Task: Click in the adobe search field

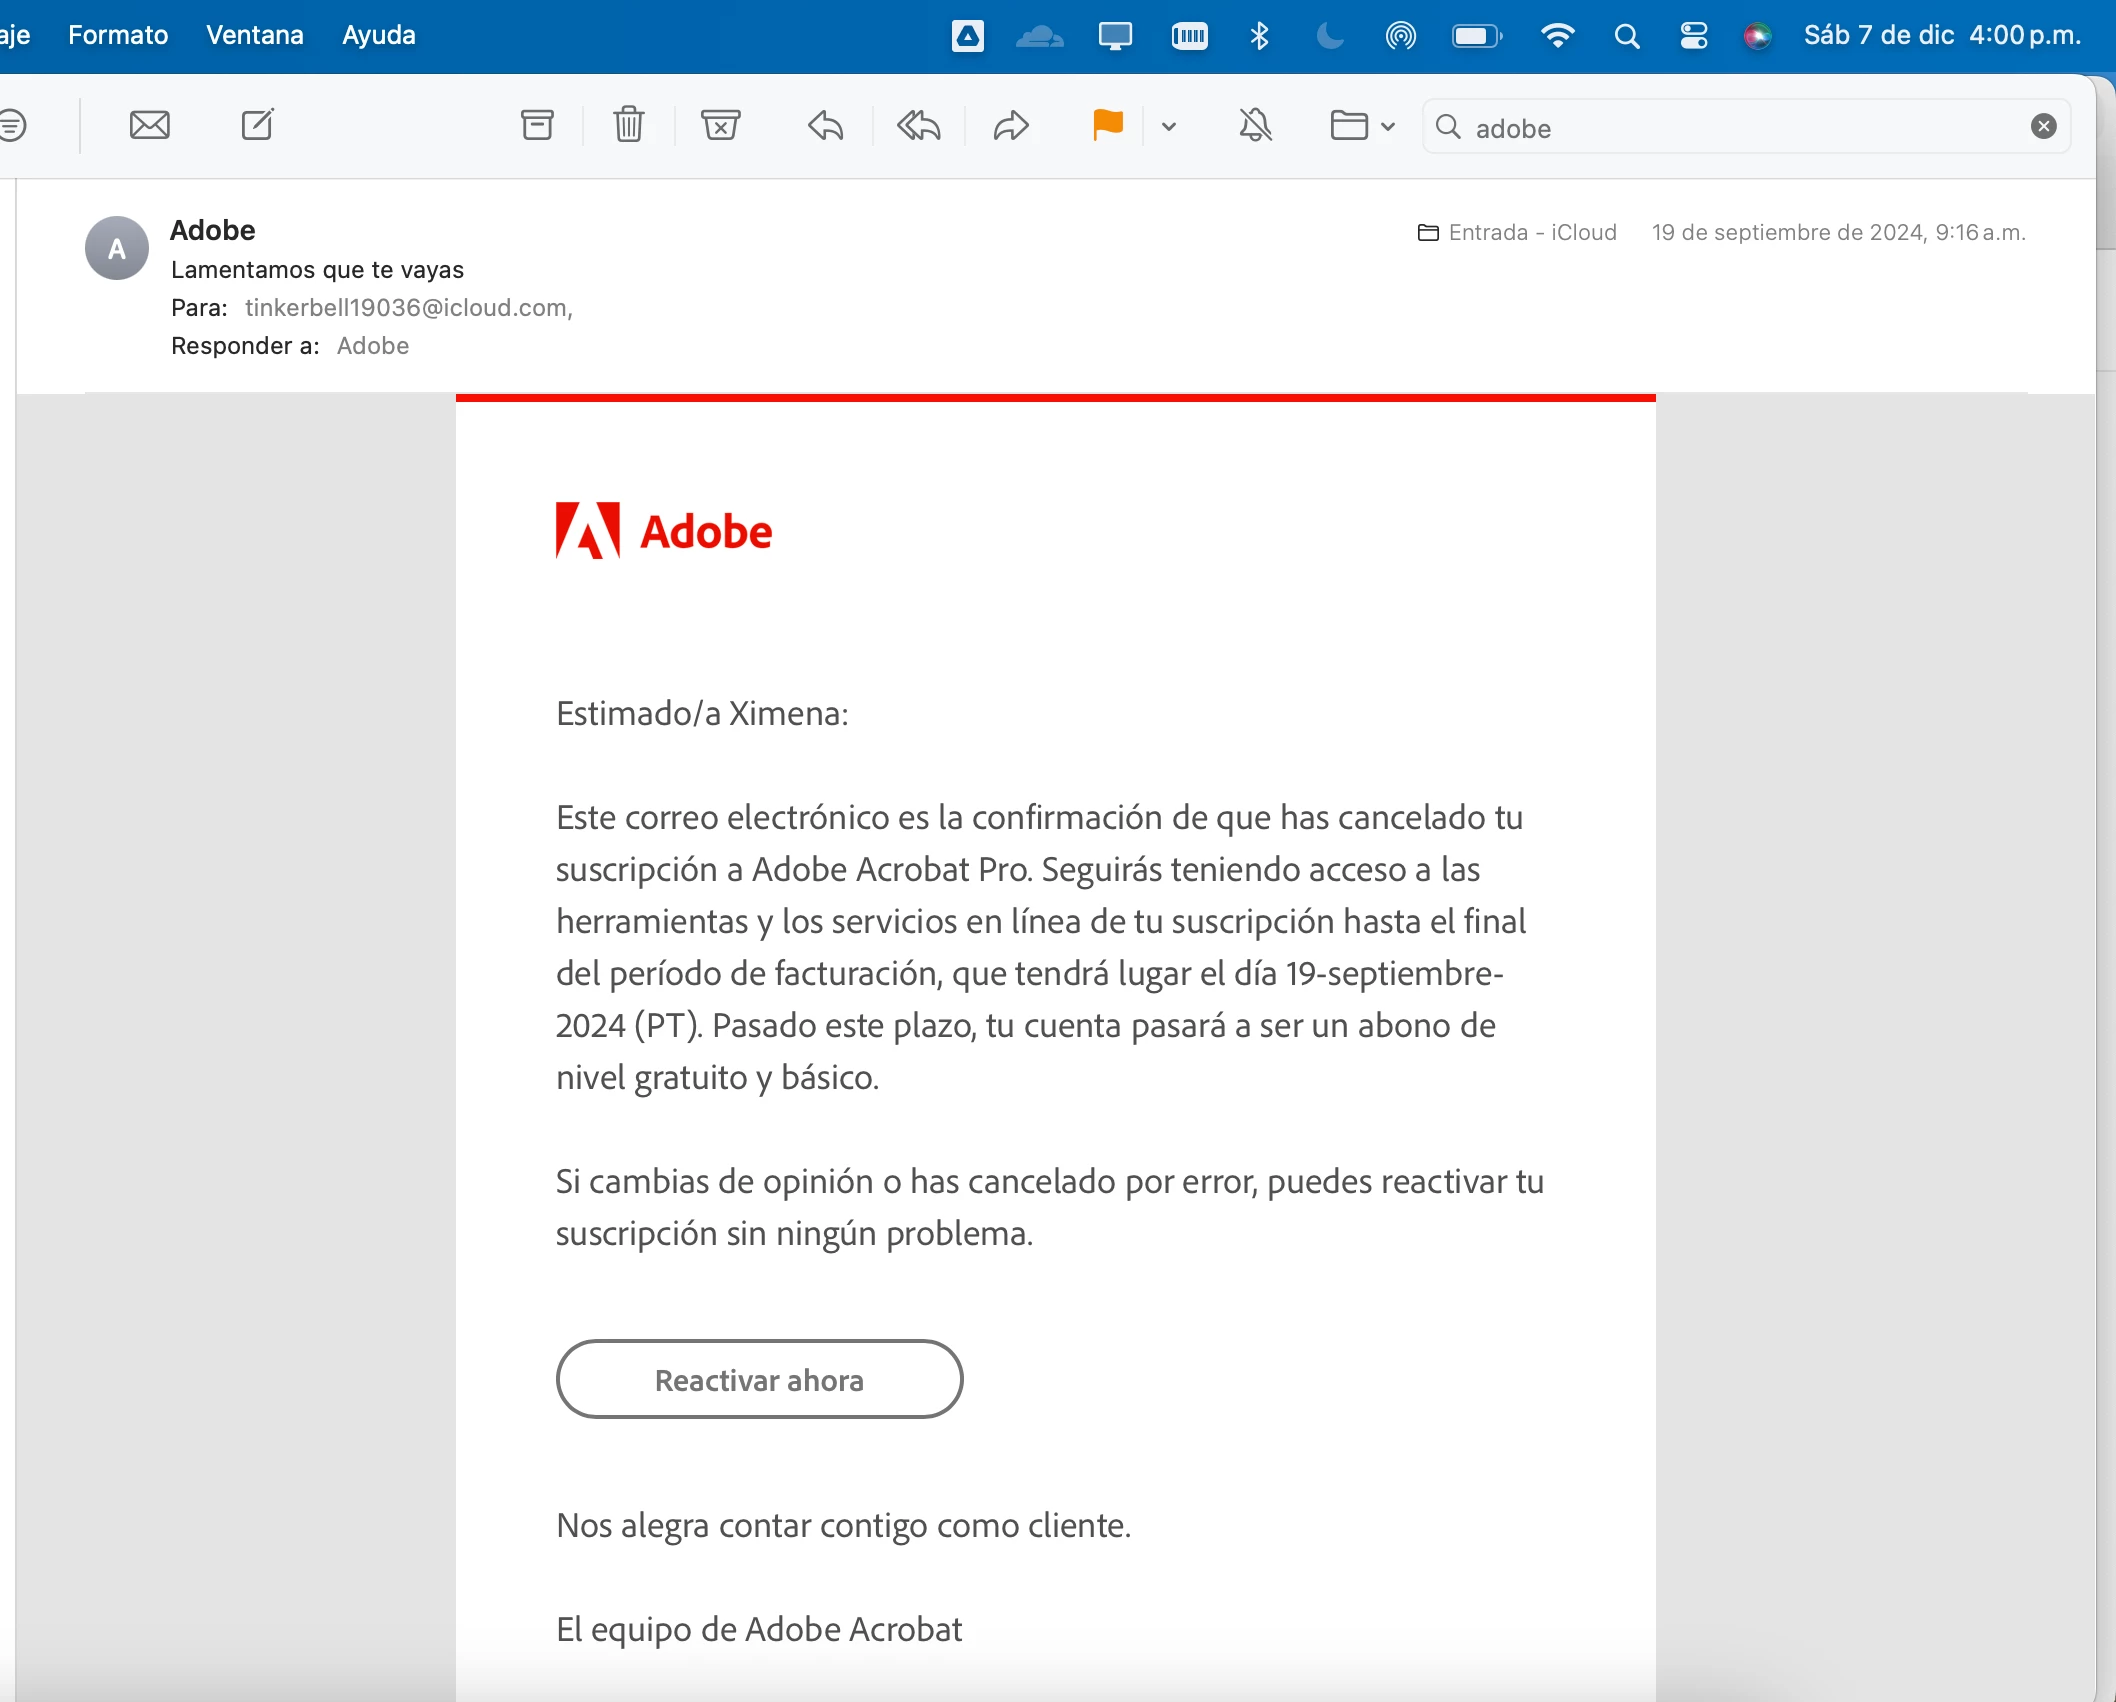Action: click(x=1740, y=128)
